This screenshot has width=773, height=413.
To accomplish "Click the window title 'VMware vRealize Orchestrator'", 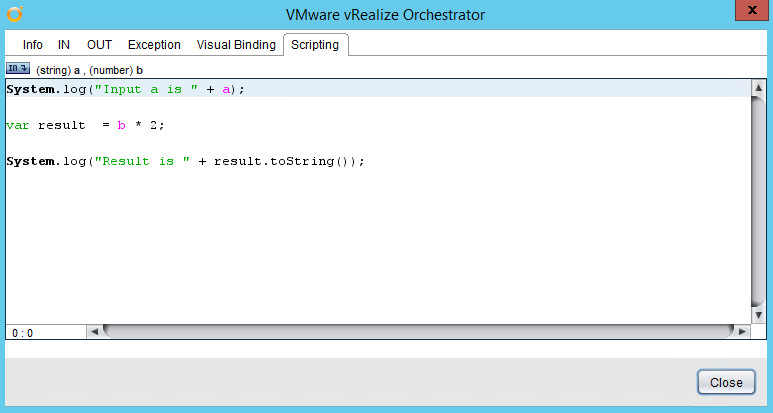I will point(386,15).
